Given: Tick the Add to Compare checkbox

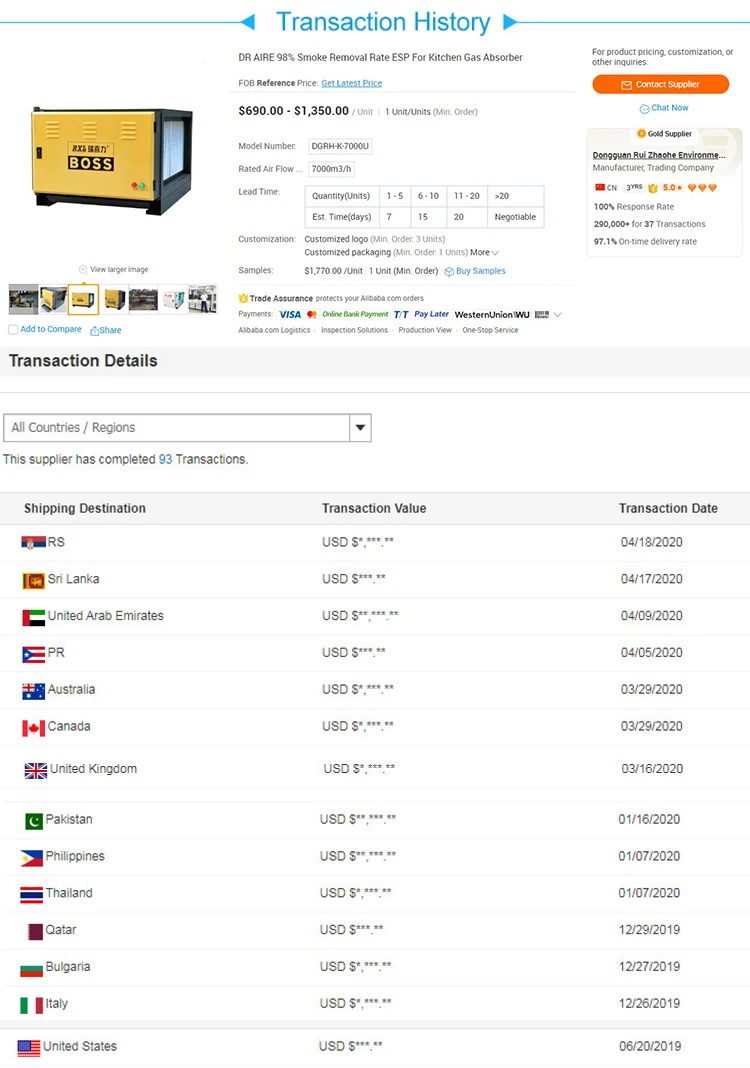Looking at the screenshot, I should click(x=13, y=330).
